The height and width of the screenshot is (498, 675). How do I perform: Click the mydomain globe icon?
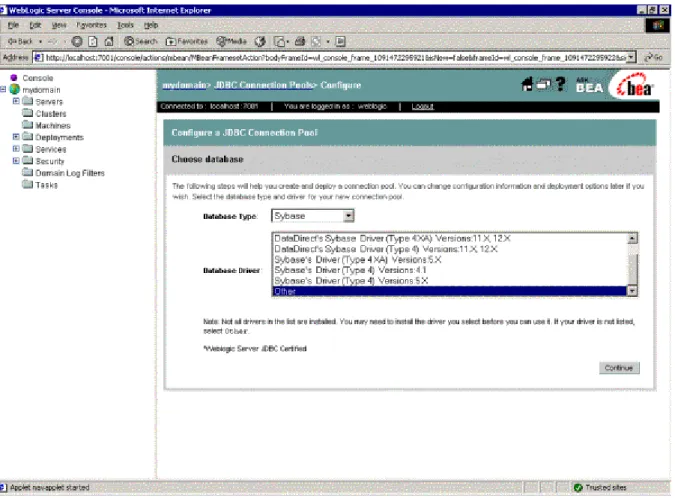pyautogui.click(x=15, y=89)
